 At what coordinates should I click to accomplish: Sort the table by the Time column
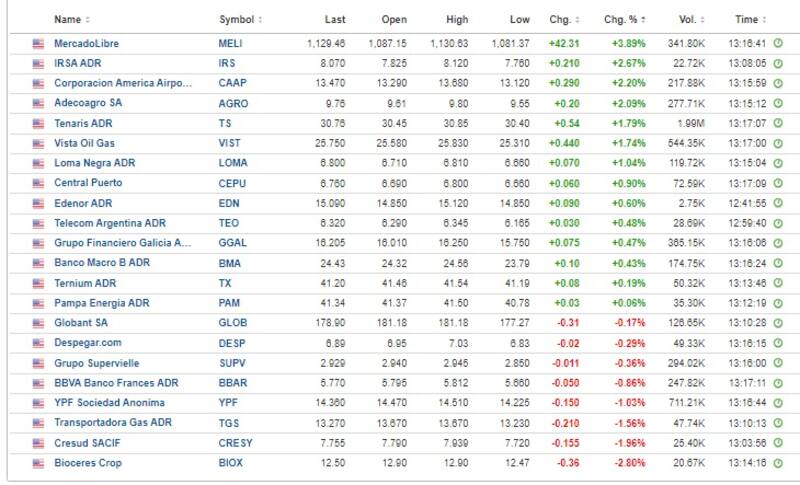750,19
